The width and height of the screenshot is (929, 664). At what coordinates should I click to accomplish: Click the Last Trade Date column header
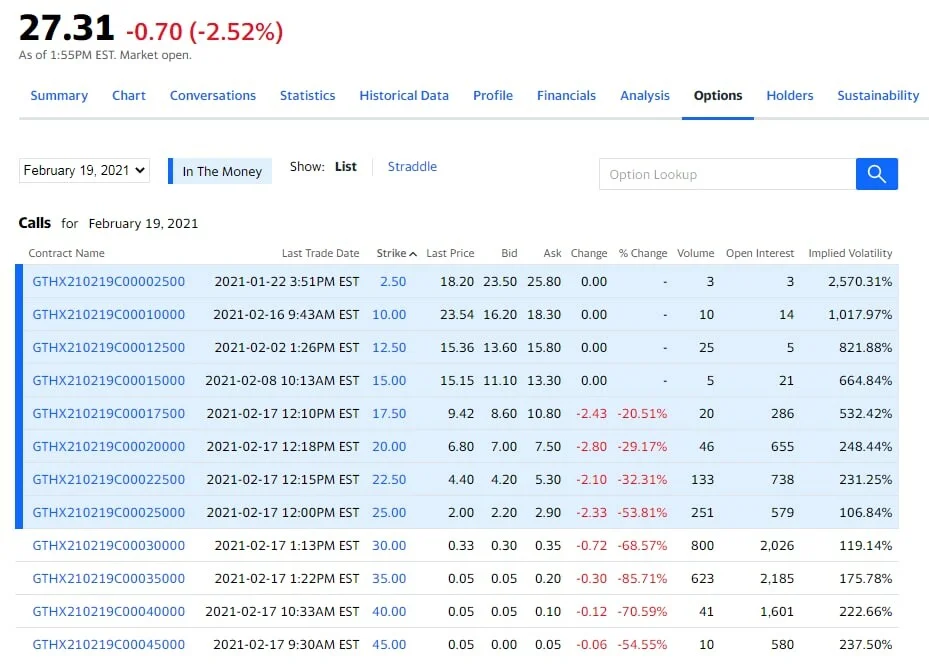click(321, 253)
